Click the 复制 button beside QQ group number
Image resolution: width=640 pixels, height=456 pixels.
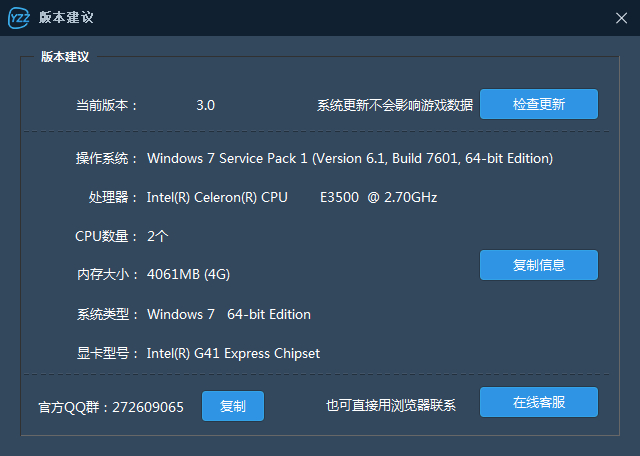(x=233, y=406)
